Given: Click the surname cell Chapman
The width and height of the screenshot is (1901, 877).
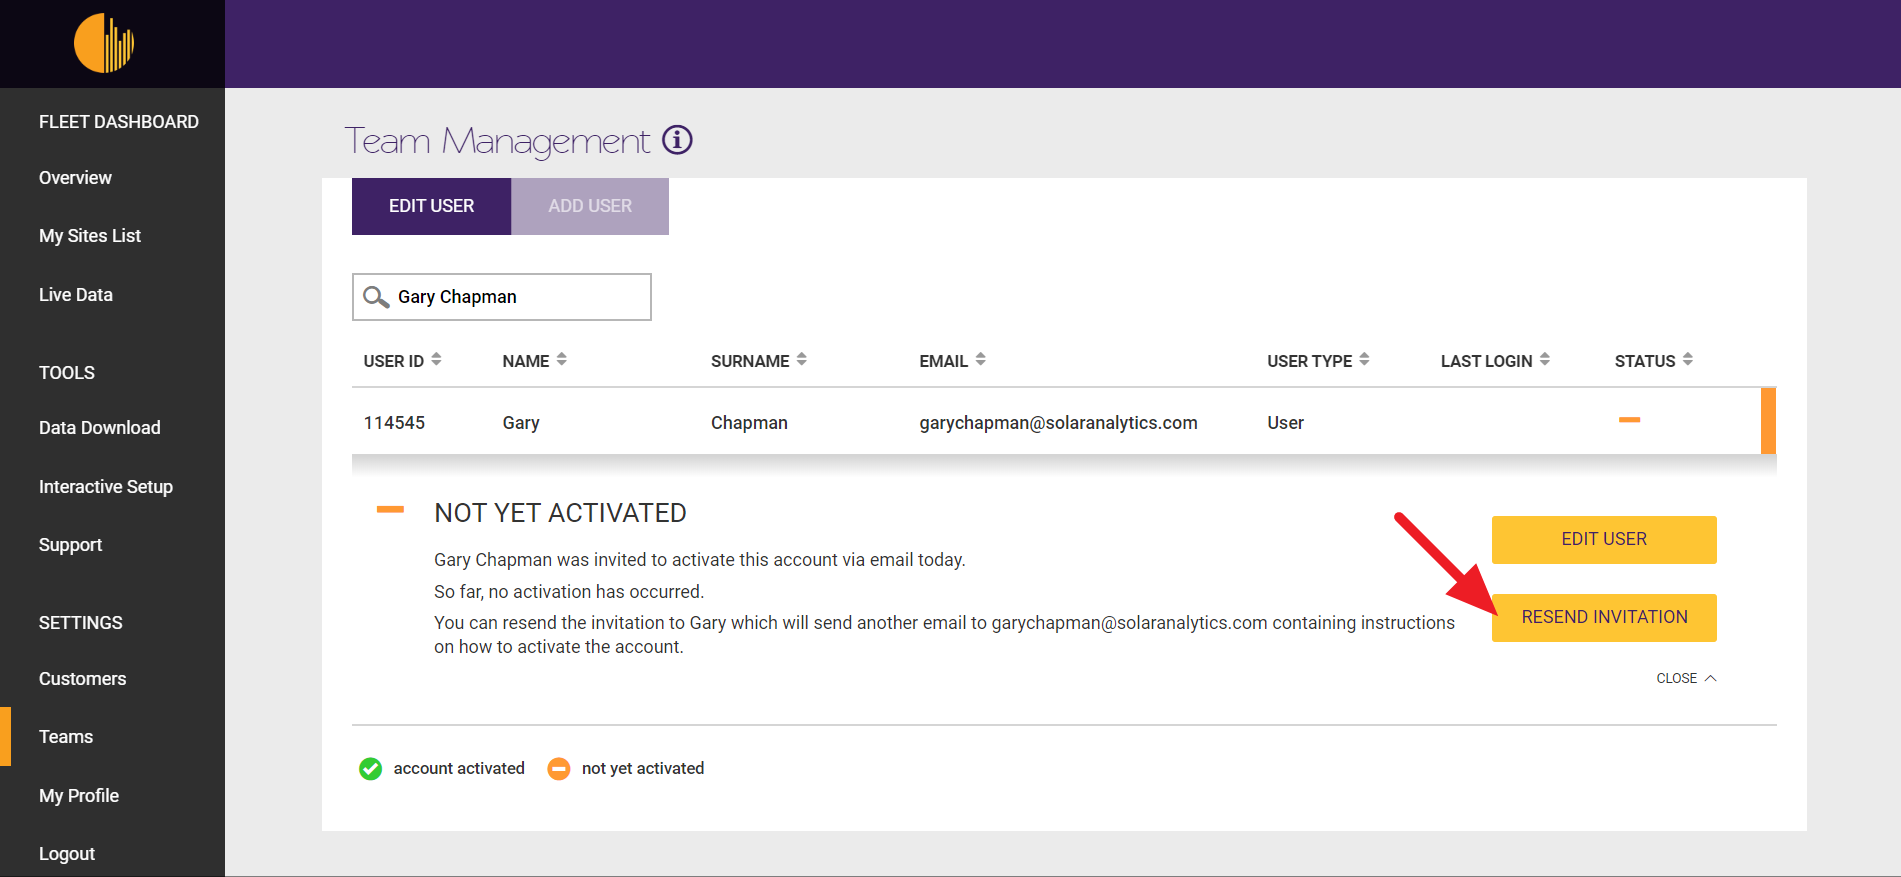Looking at the screenshot, I should coord(749,423).
